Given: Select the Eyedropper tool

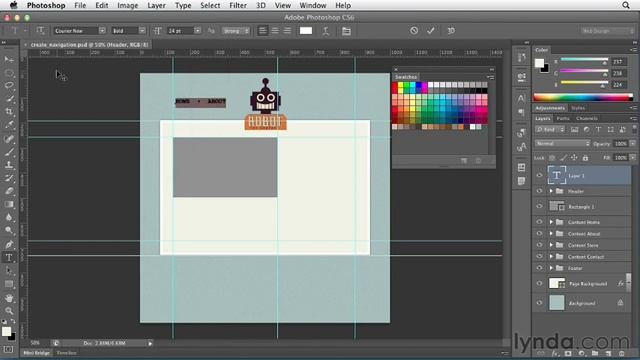Looking at the screenshot, I should [9, 125].
